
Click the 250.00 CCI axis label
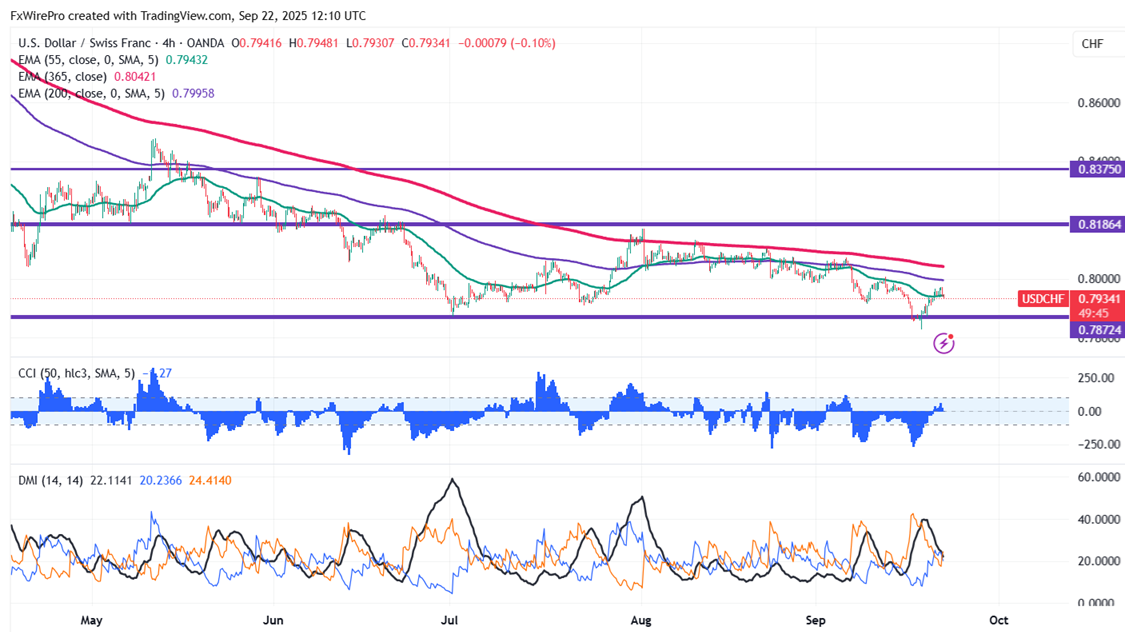pos(1096,378)
